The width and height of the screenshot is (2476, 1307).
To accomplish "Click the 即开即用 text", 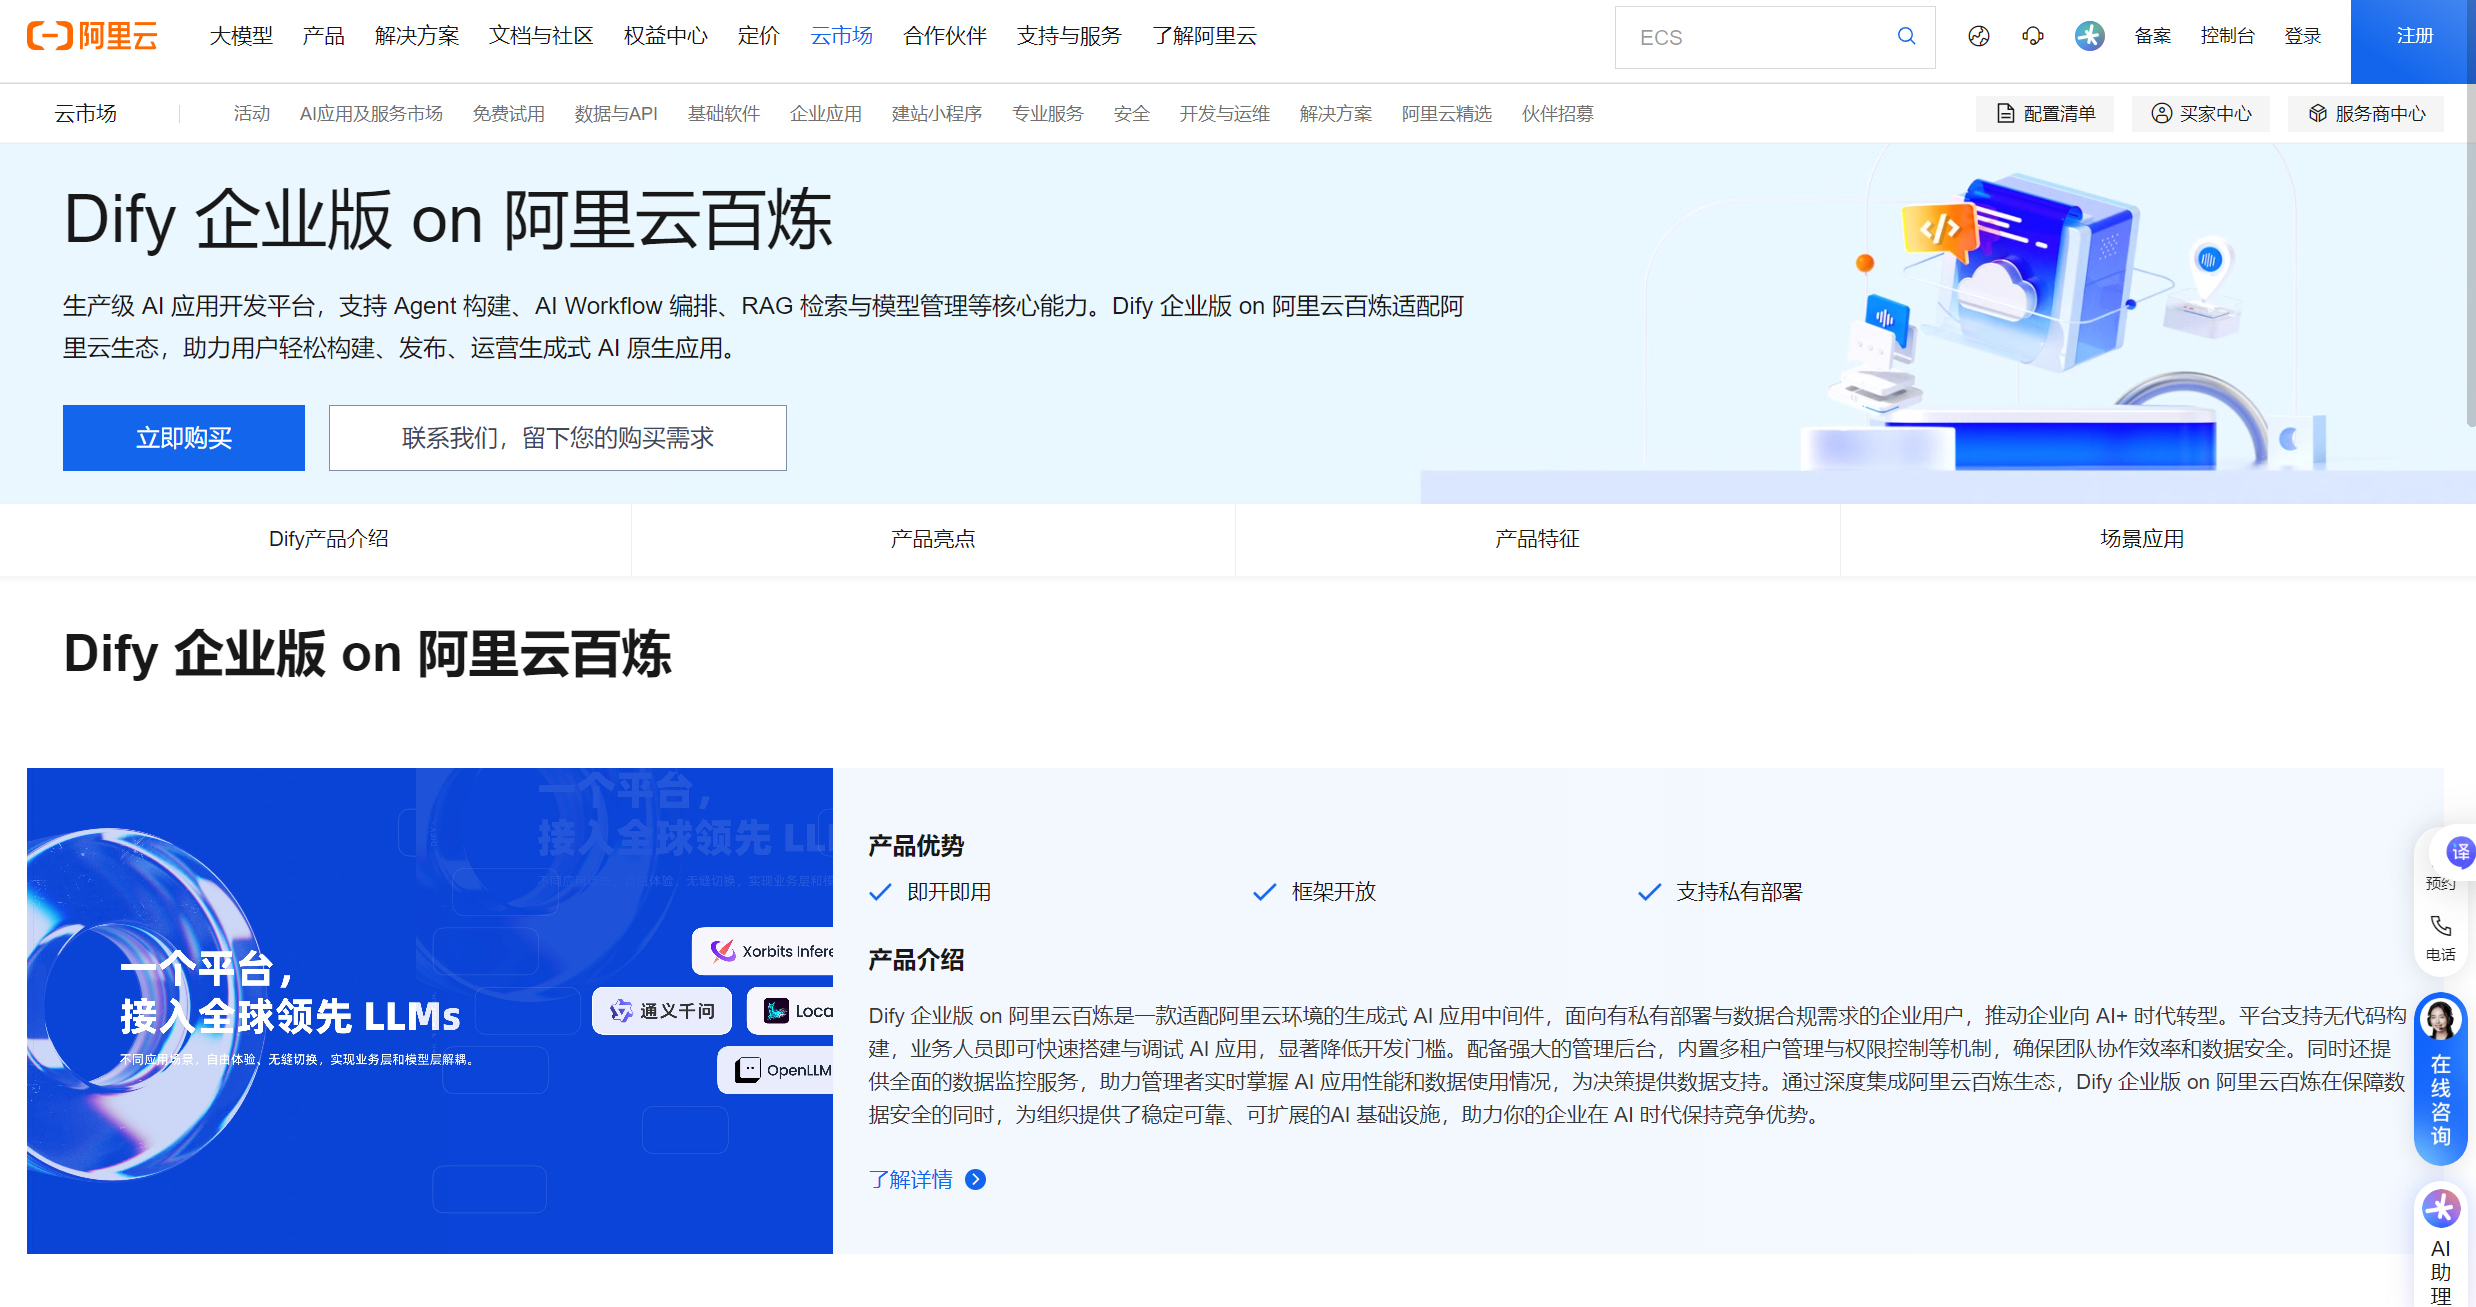I will (949, 892).
